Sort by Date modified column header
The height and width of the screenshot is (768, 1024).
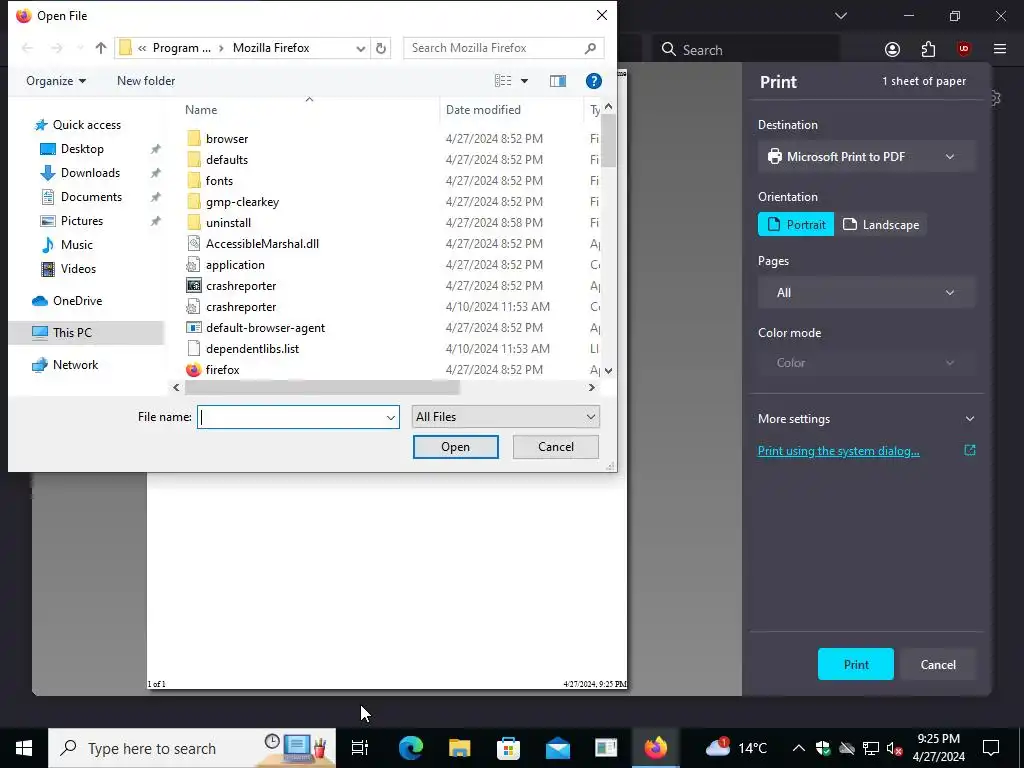pyautogui.click(x=511, y=110)
